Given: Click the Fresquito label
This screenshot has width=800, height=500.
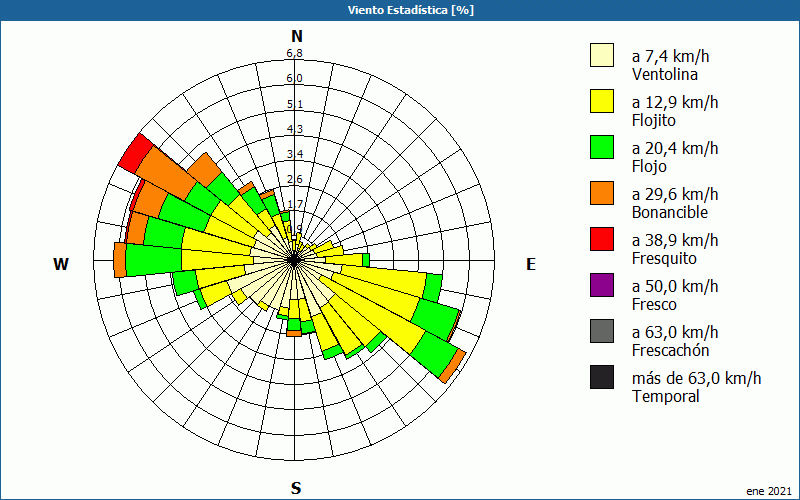Looking at the screenshot, I should tap(664, 258).
